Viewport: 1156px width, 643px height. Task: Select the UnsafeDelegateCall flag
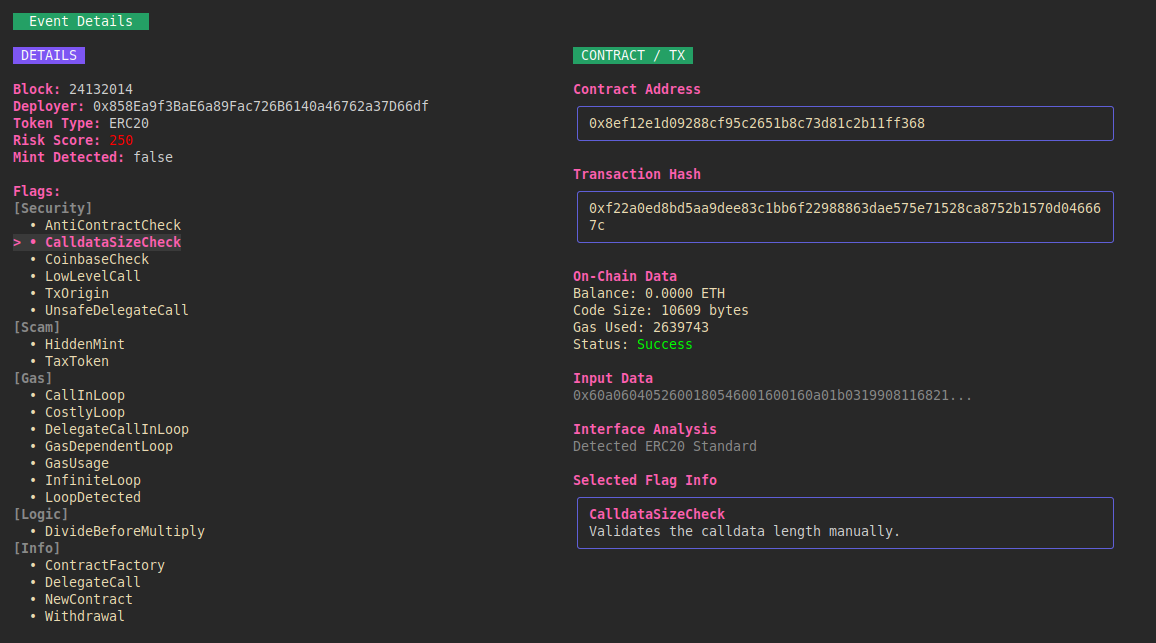116,309
